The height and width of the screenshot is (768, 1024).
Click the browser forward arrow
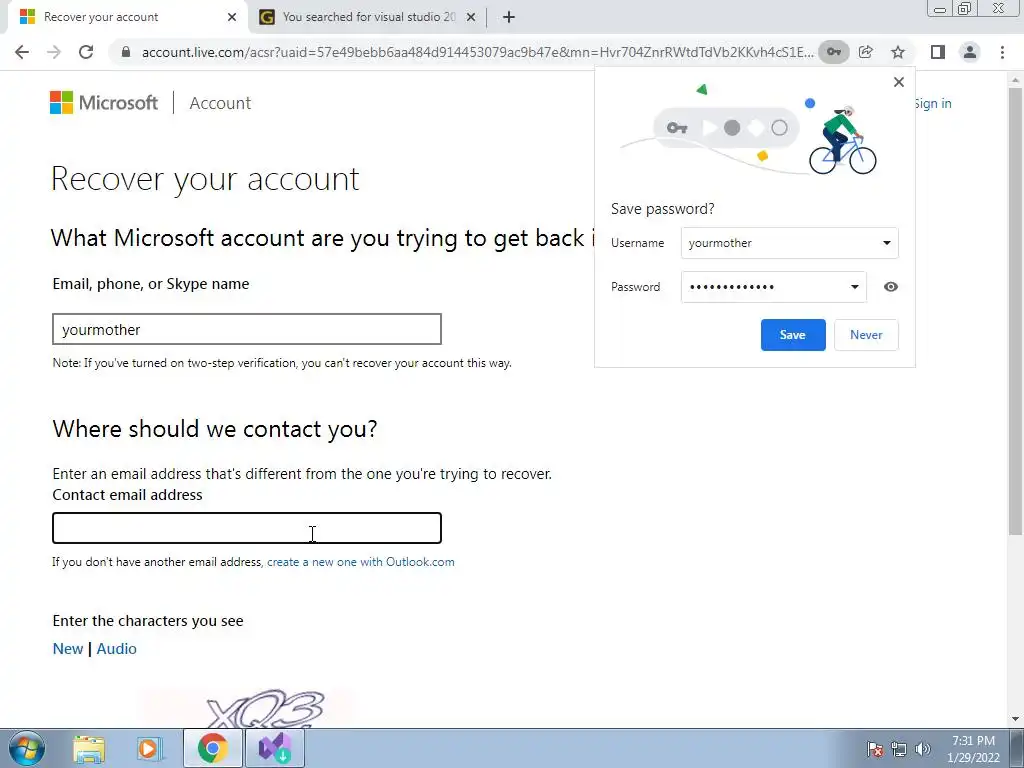point(54,52)
